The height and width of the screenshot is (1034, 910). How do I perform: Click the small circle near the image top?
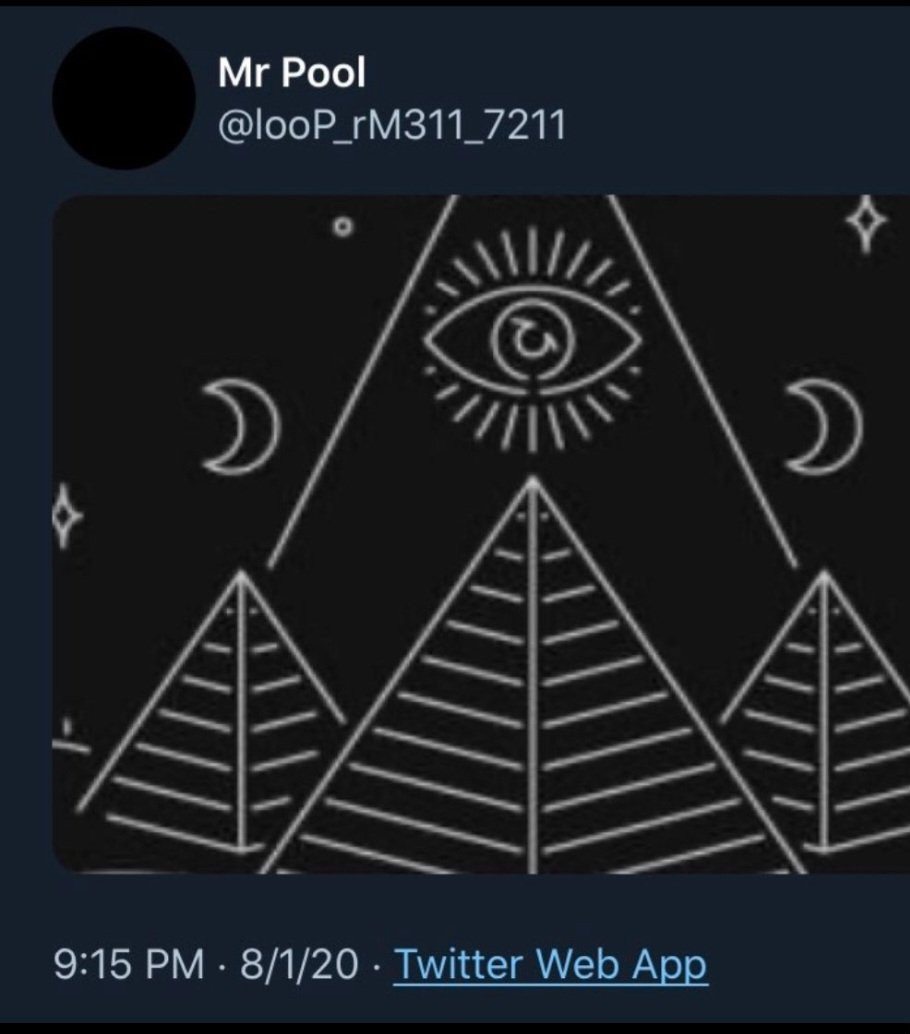342,228
